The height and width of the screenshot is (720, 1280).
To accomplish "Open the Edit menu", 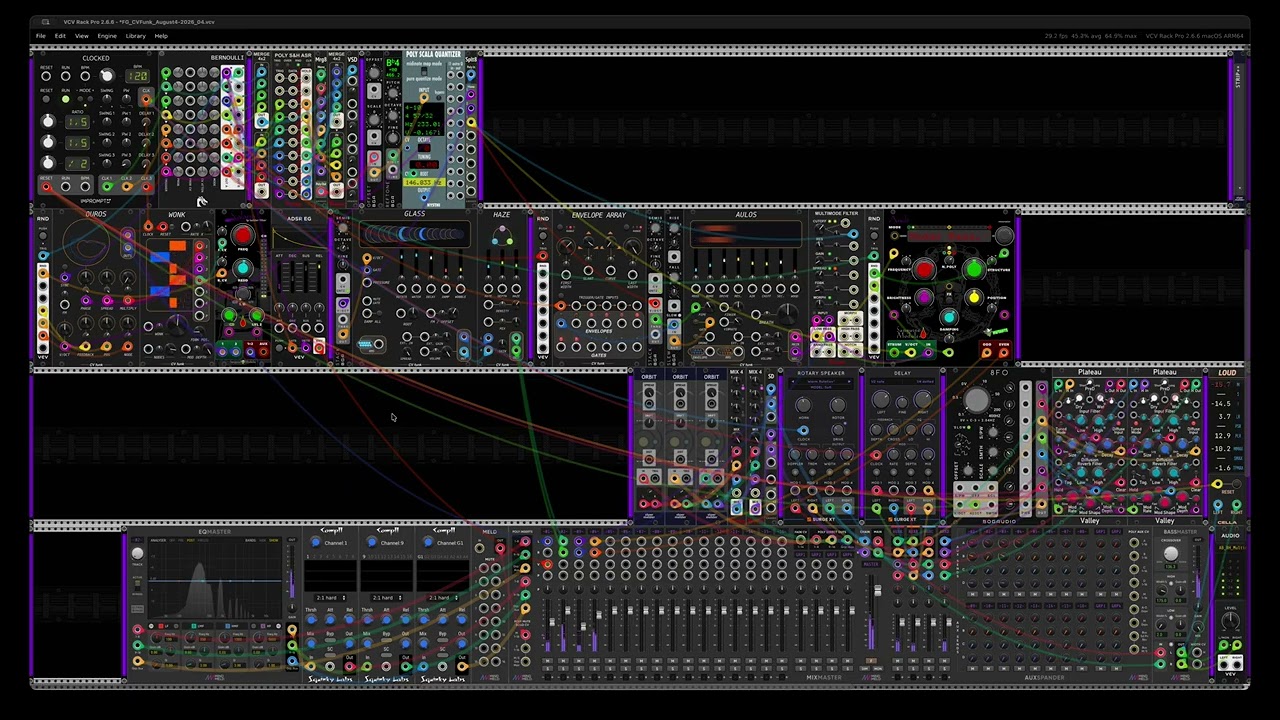I will click(60, 36).
